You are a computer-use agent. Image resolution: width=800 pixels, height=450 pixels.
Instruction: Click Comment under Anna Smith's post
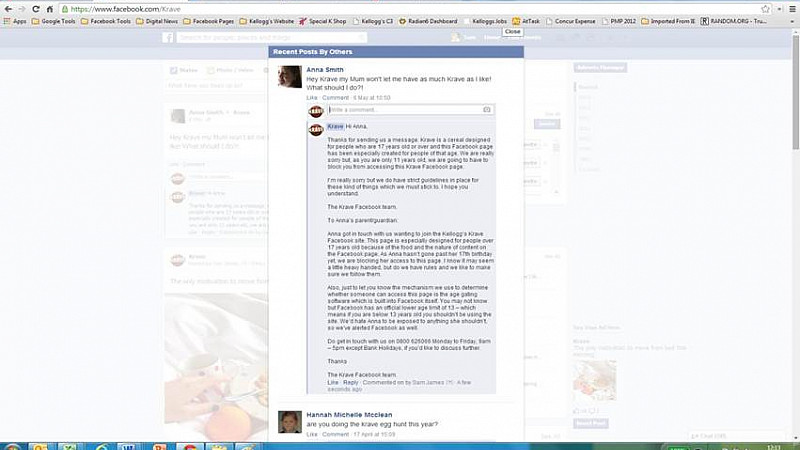(335, 97)
